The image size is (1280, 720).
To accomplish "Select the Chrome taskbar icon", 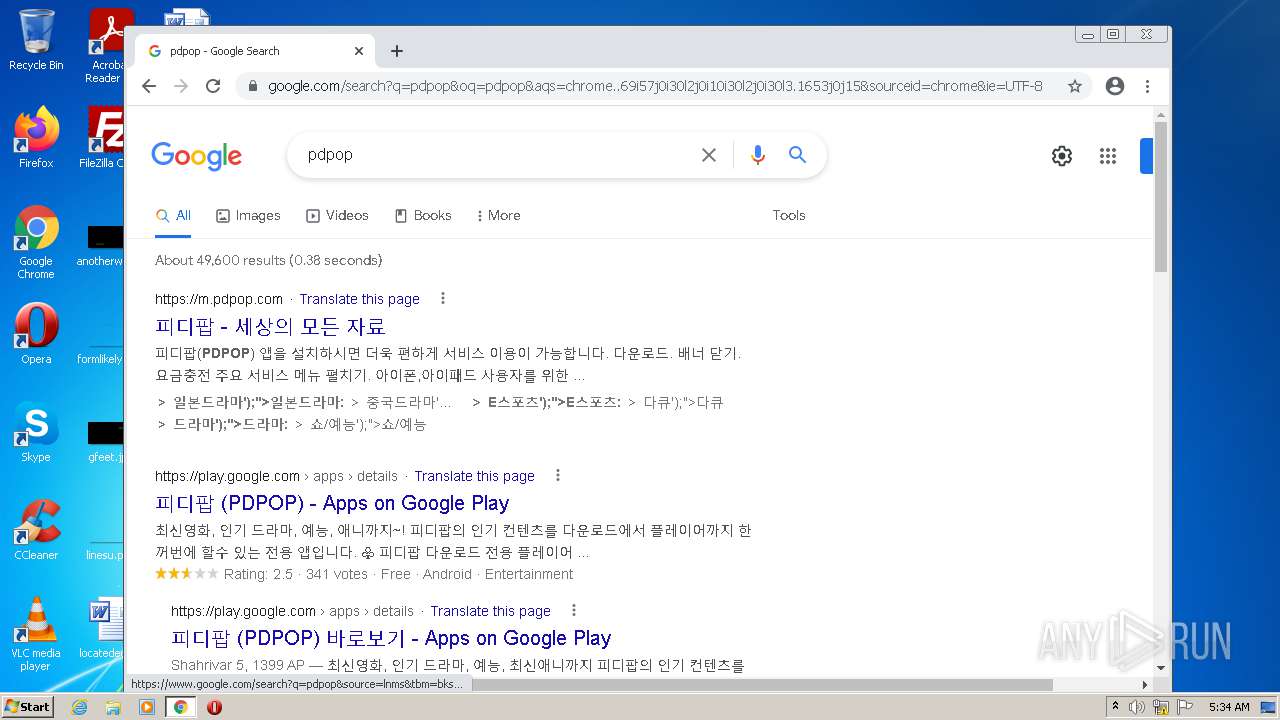I will [180, 707].
